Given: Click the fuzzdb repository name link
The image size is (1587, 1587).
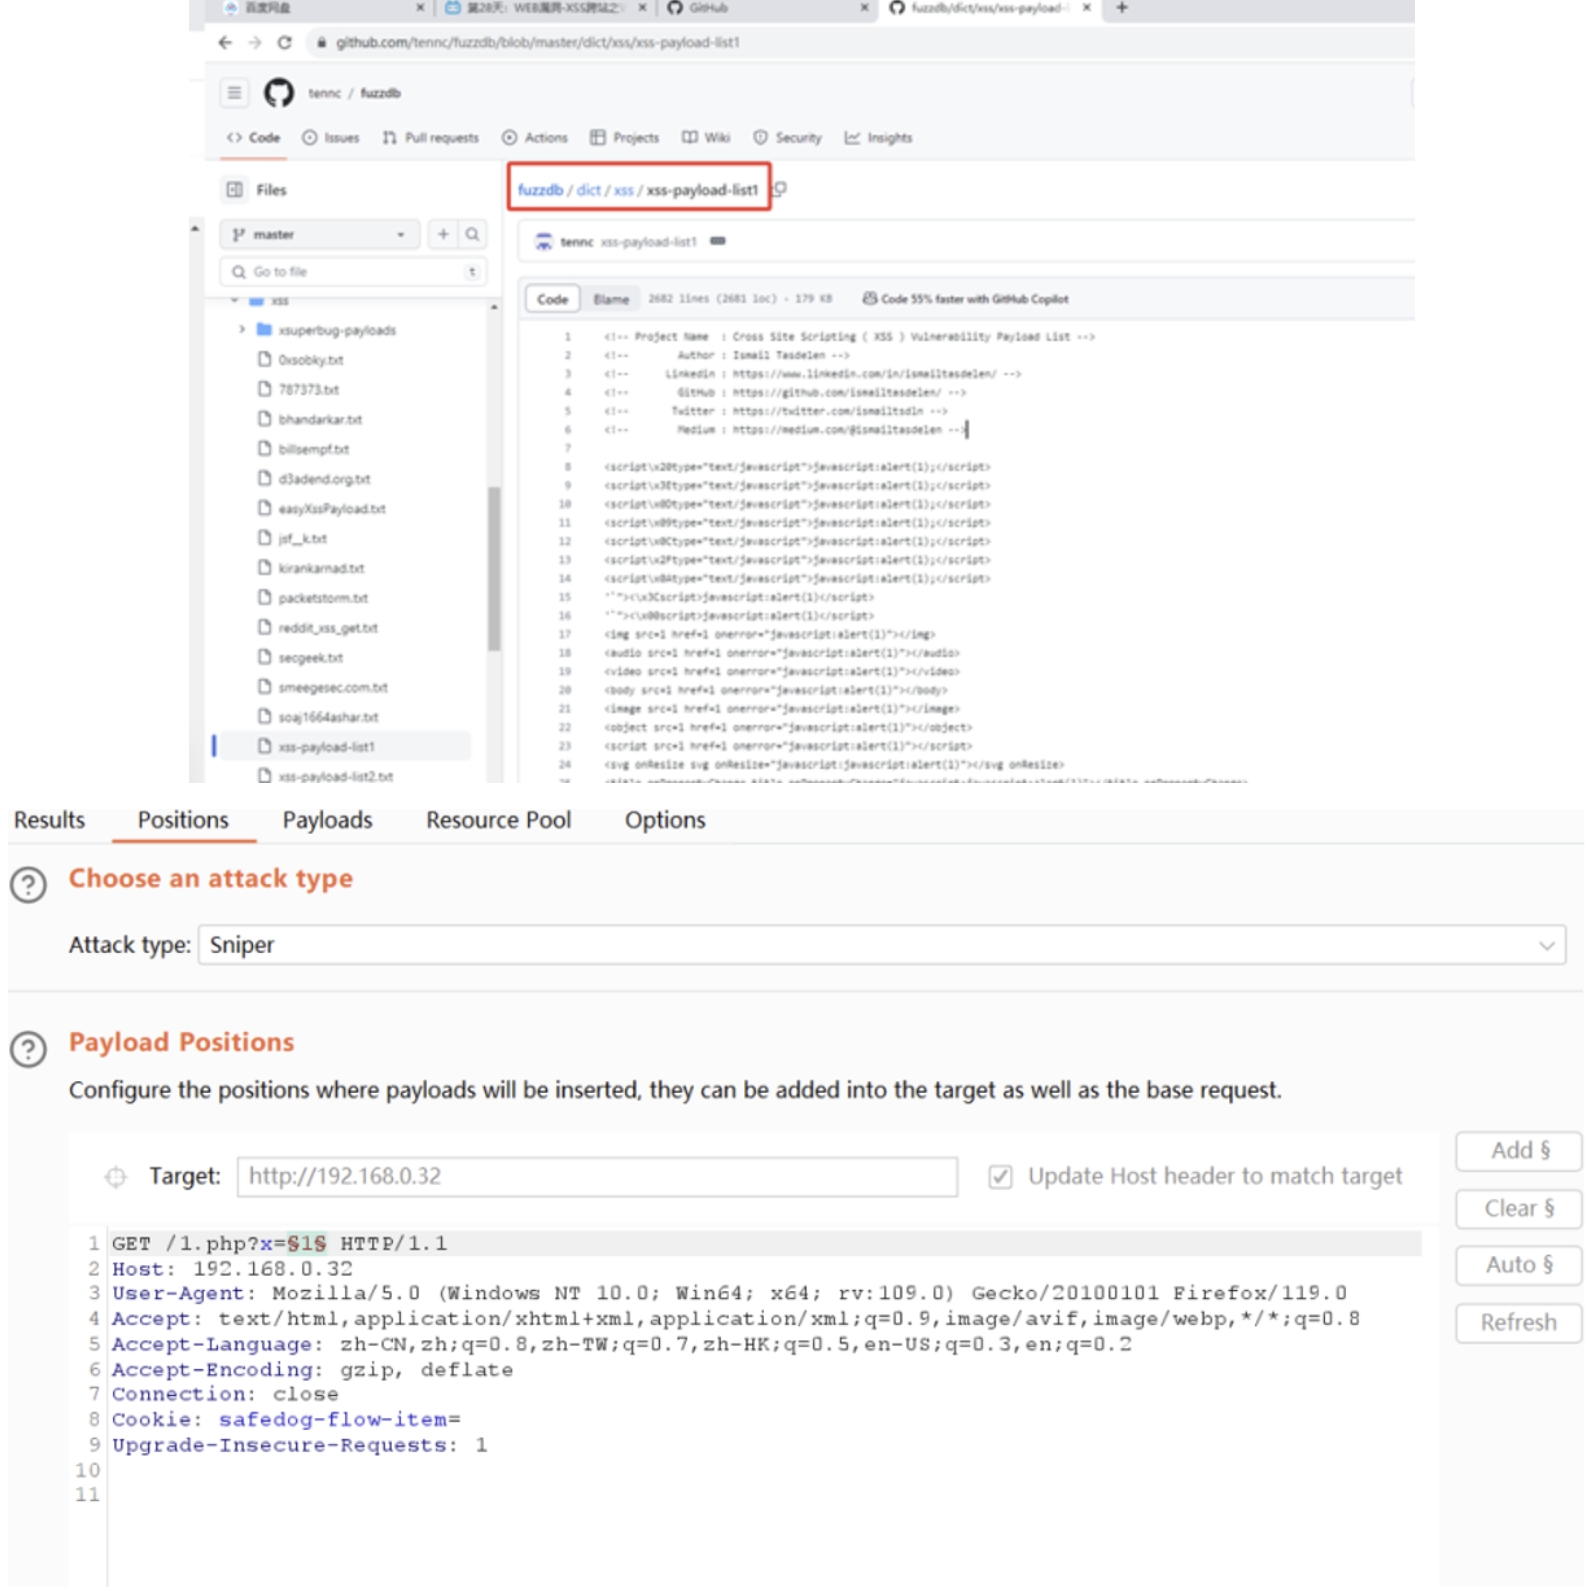Looking at the screenshot, I should 380,93.
